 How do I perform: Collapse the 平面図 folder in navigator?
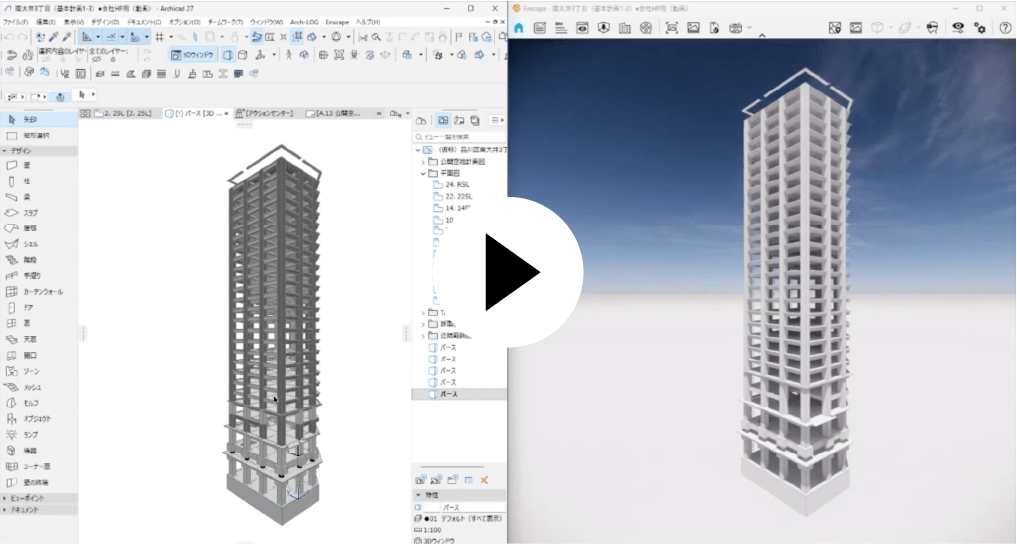click(x=423, y=173)
